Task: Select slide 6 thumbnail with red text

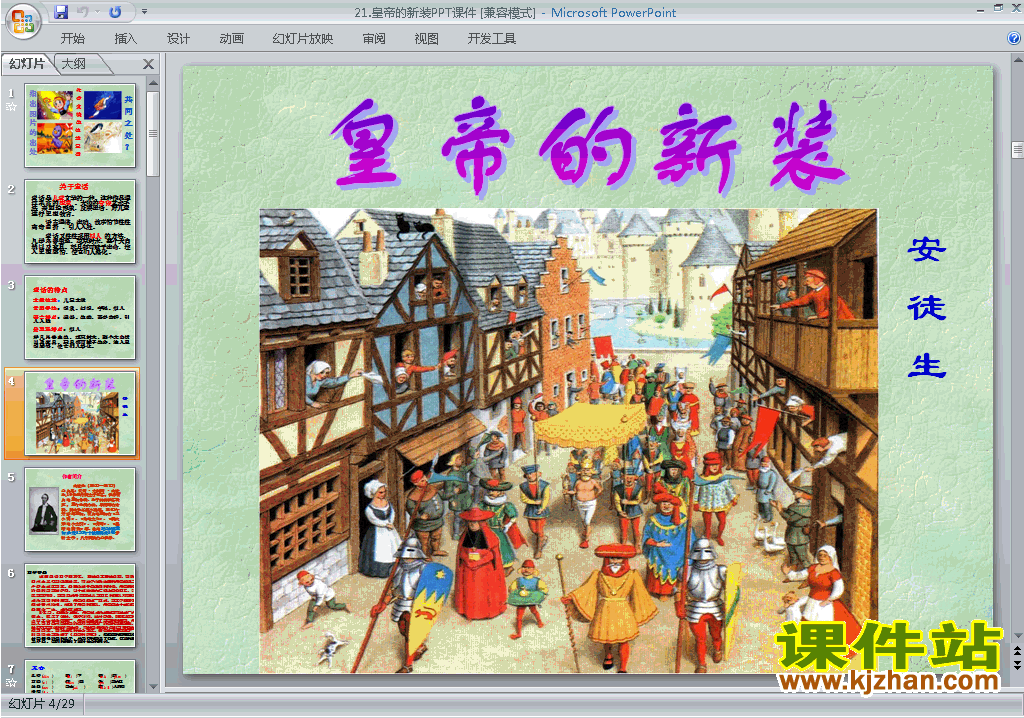Action: click(x=80, y=606)
